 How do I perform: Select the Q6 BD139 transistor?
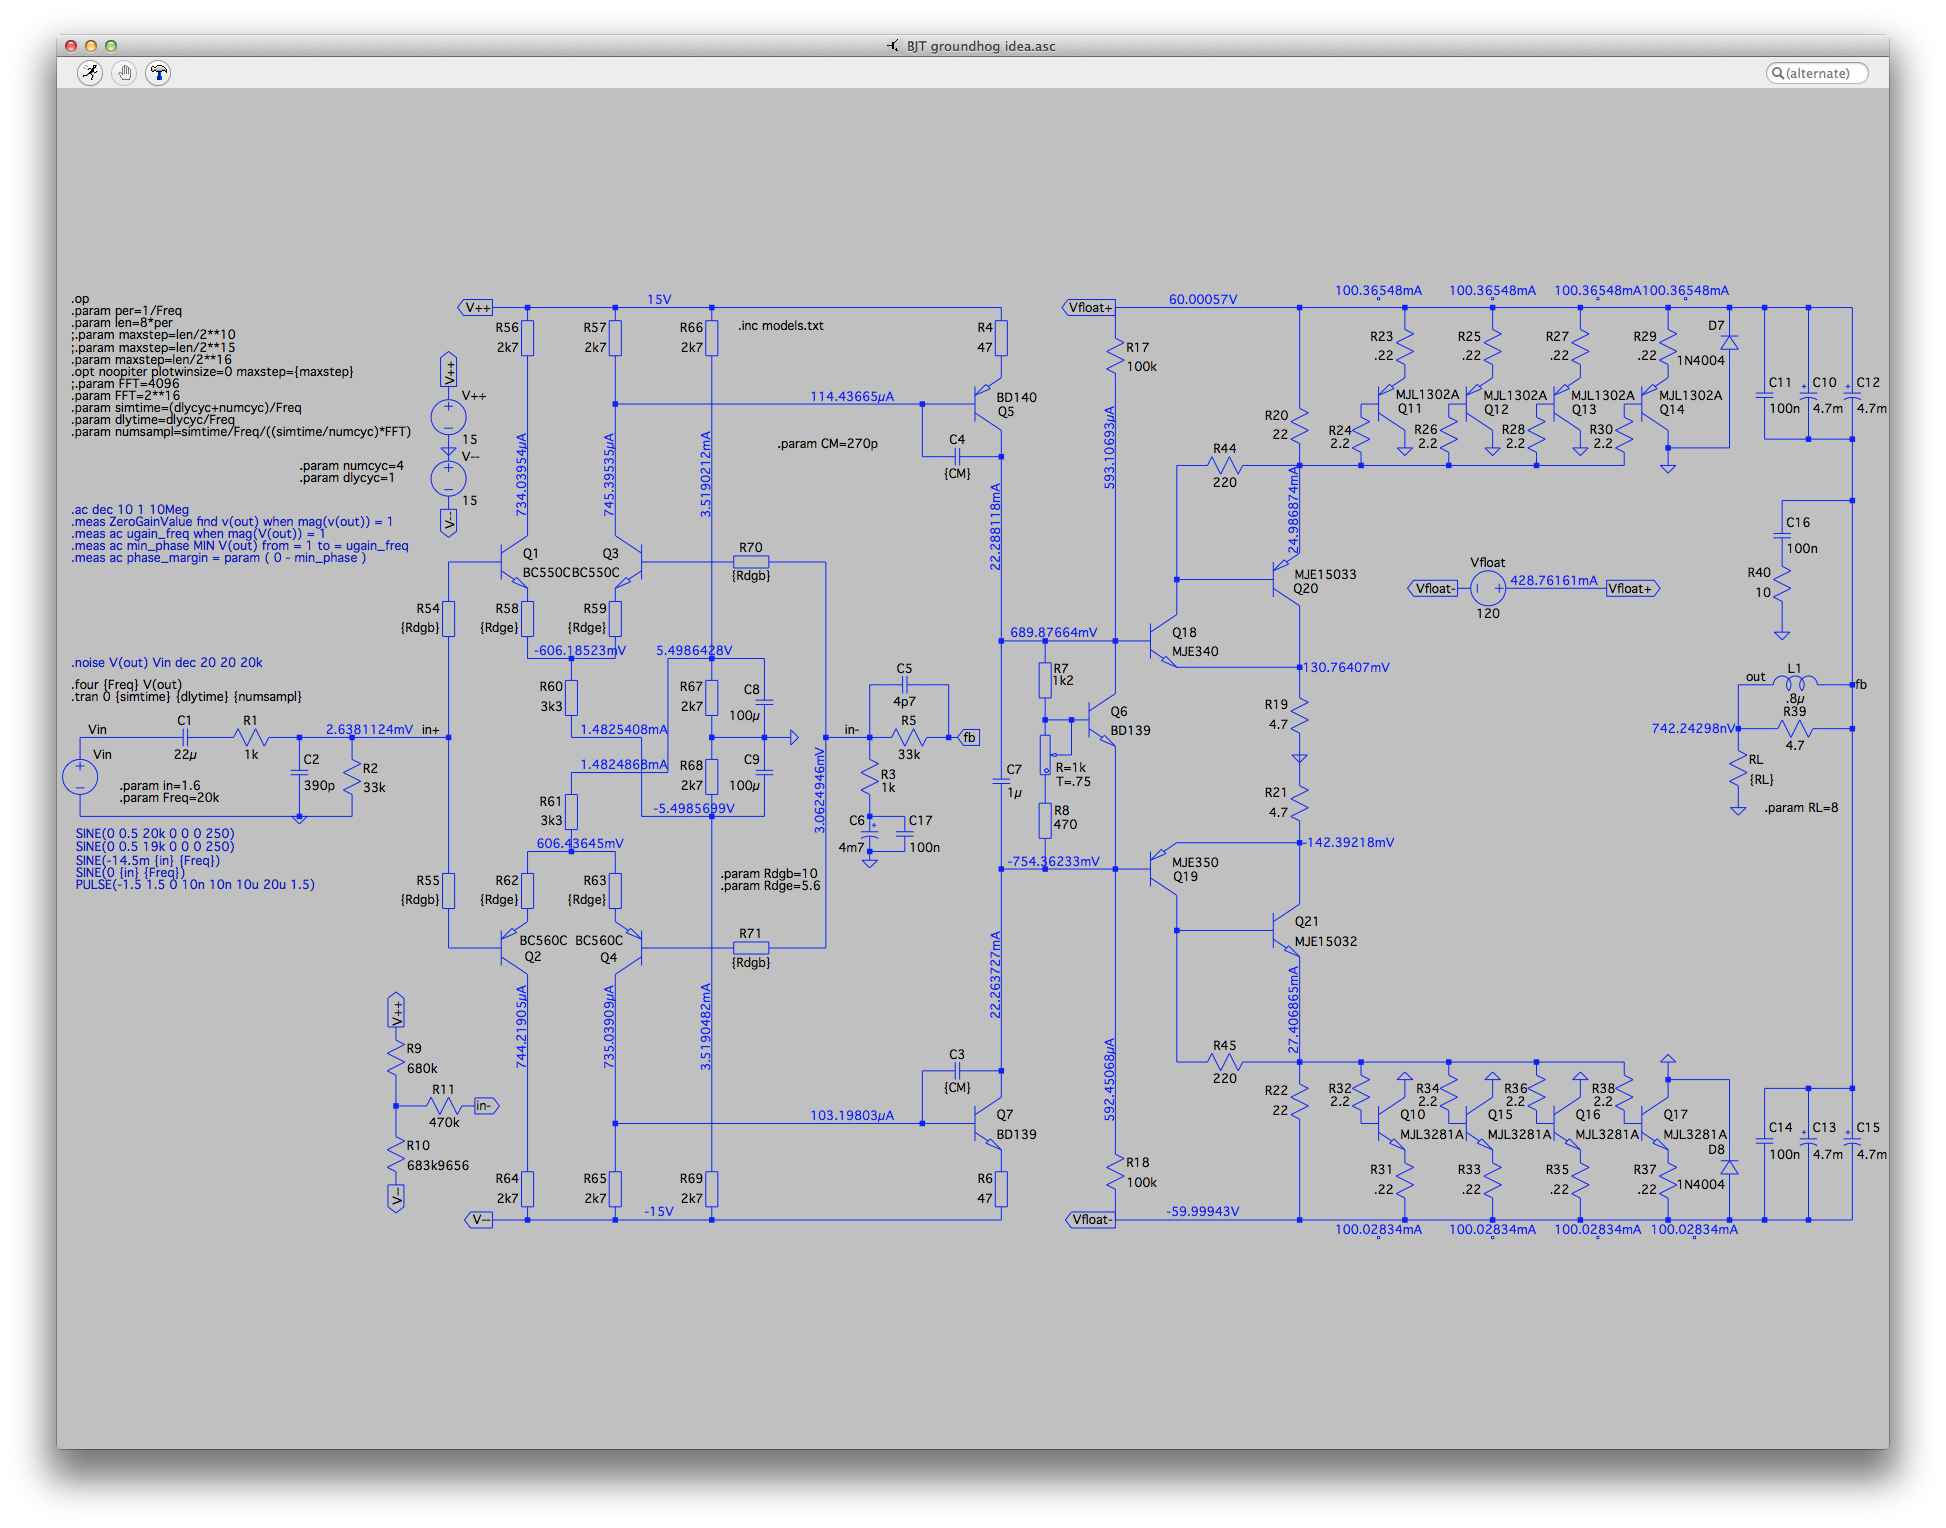point(1101,719)
